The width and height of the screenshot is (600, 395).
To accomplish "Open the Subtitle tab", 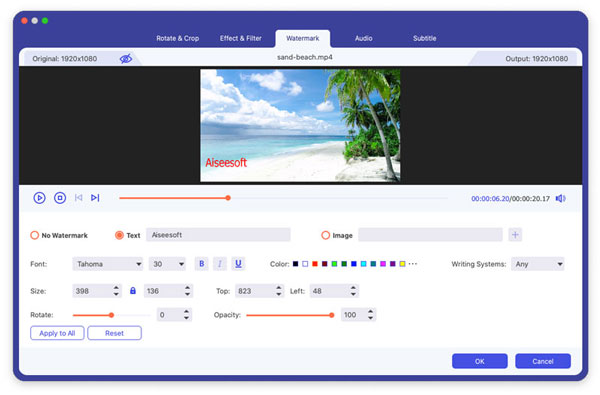I will (424, 38).
